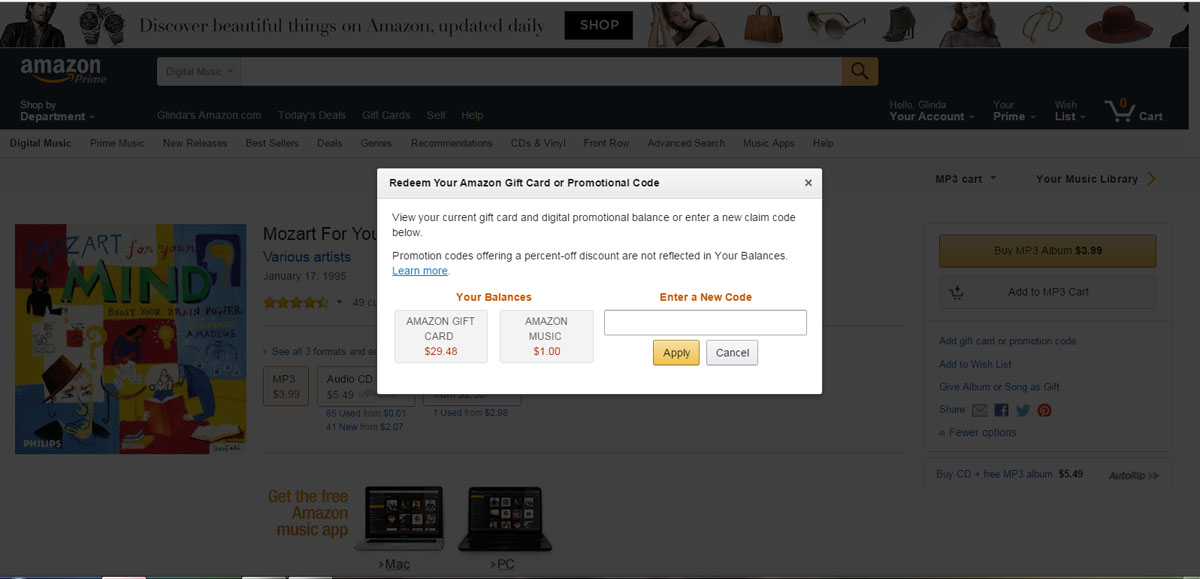Select the Amazon Gift Card balance box
This screenshot has width=1200, height=579.
pyautogui.click(x=440, y=336)
